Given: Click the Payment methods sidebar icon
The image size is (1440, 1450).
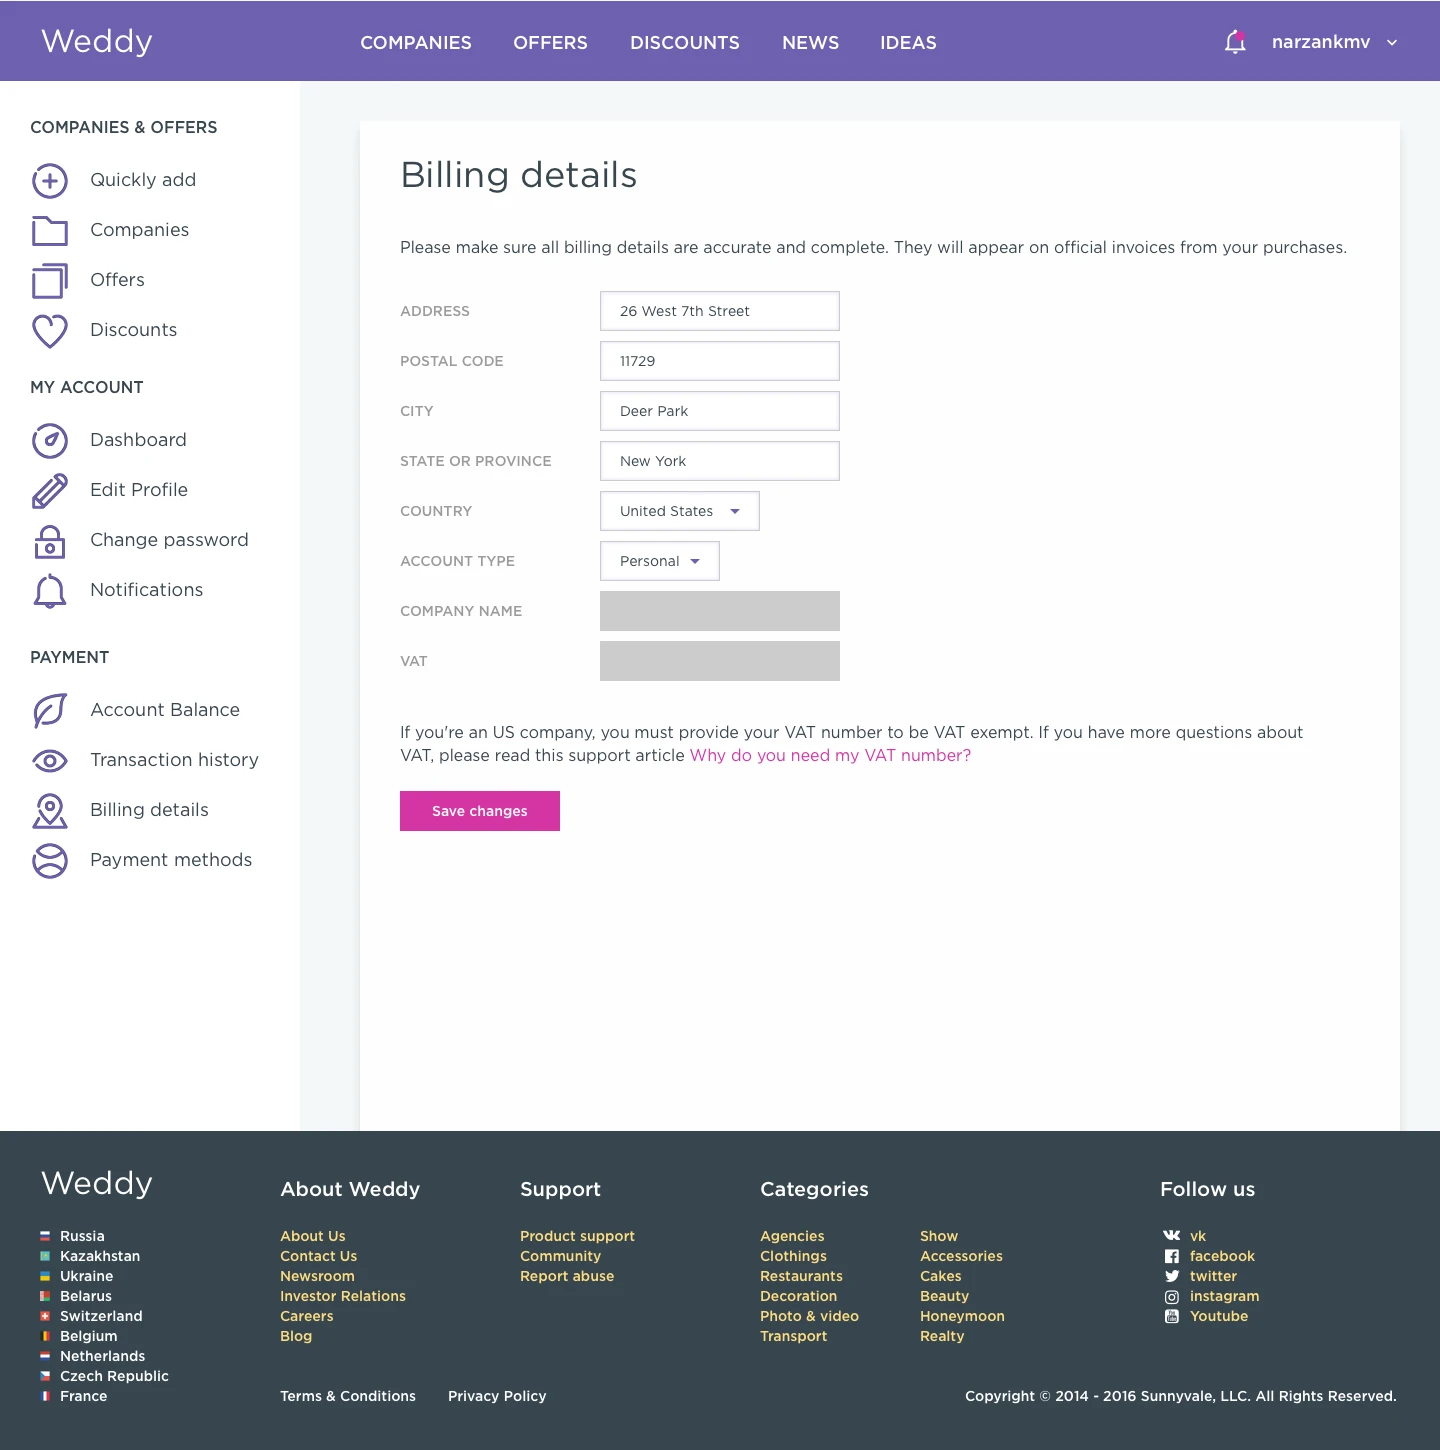Looking at the screenshot, I should [50, 861].
